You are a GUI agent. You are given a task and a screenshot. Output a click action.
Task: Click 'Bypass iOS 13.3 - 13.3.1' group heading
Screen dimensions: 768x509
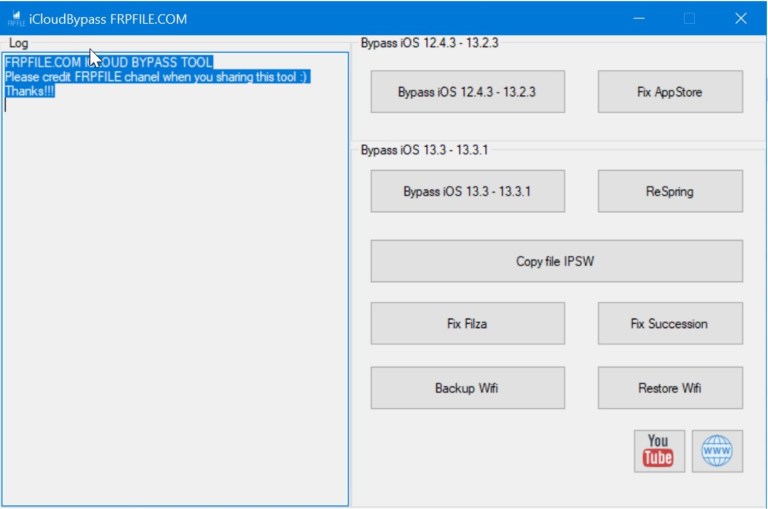pyautogui.click(x=424, y=150)
